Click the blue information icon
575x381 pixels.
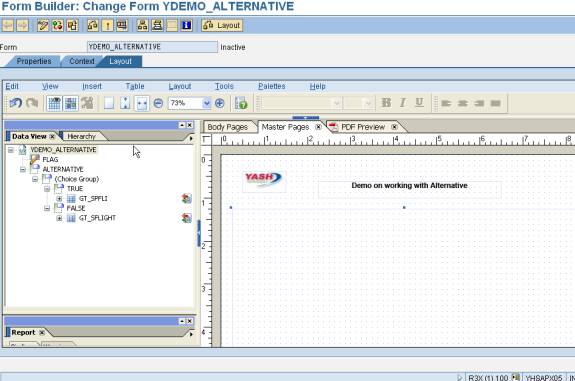pos(186,25)
